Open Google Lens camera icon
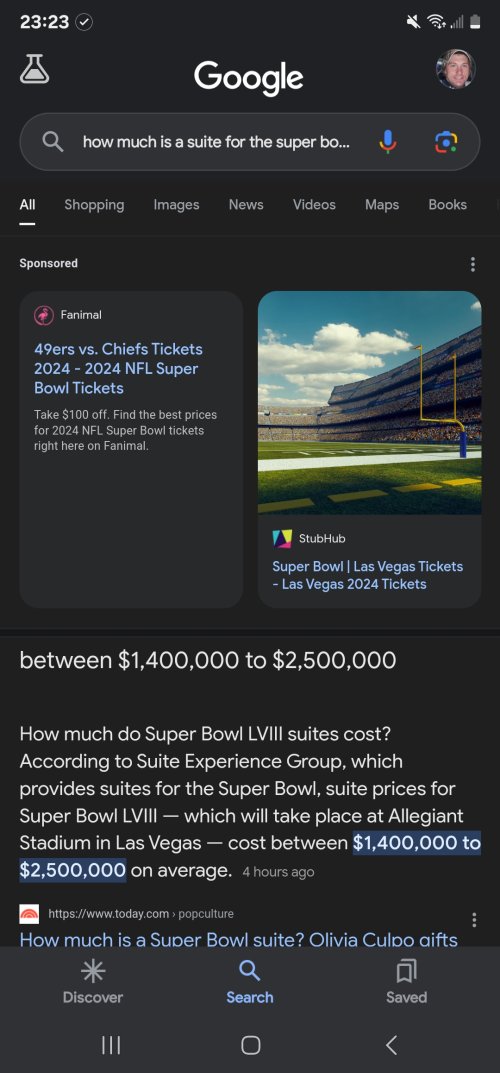The image size is (500, 1073). [446, 142]
